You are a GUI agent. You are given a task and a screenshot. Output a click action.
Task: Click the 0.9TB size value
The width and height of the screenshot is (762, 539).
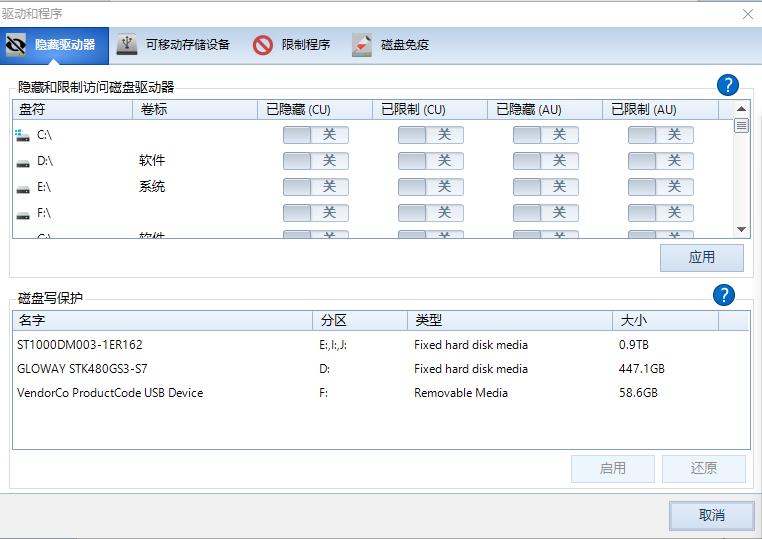click(634, 345)
